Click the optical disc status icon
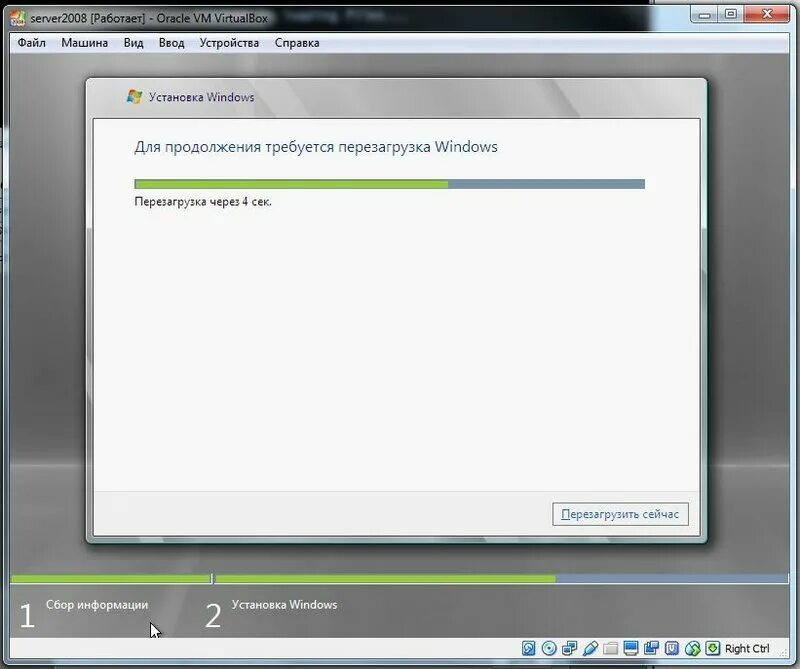 [549, 648]
